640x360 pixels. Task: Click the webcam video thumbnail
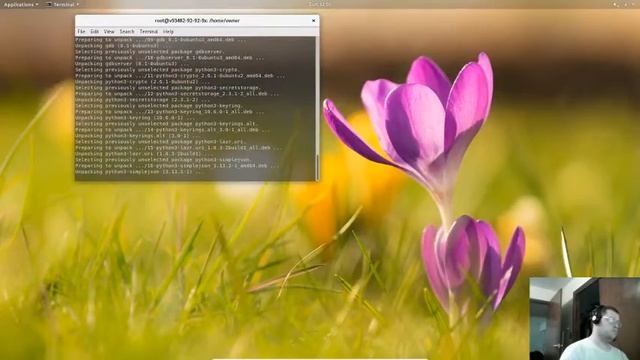pyautogui.click(x=584, y=318)
